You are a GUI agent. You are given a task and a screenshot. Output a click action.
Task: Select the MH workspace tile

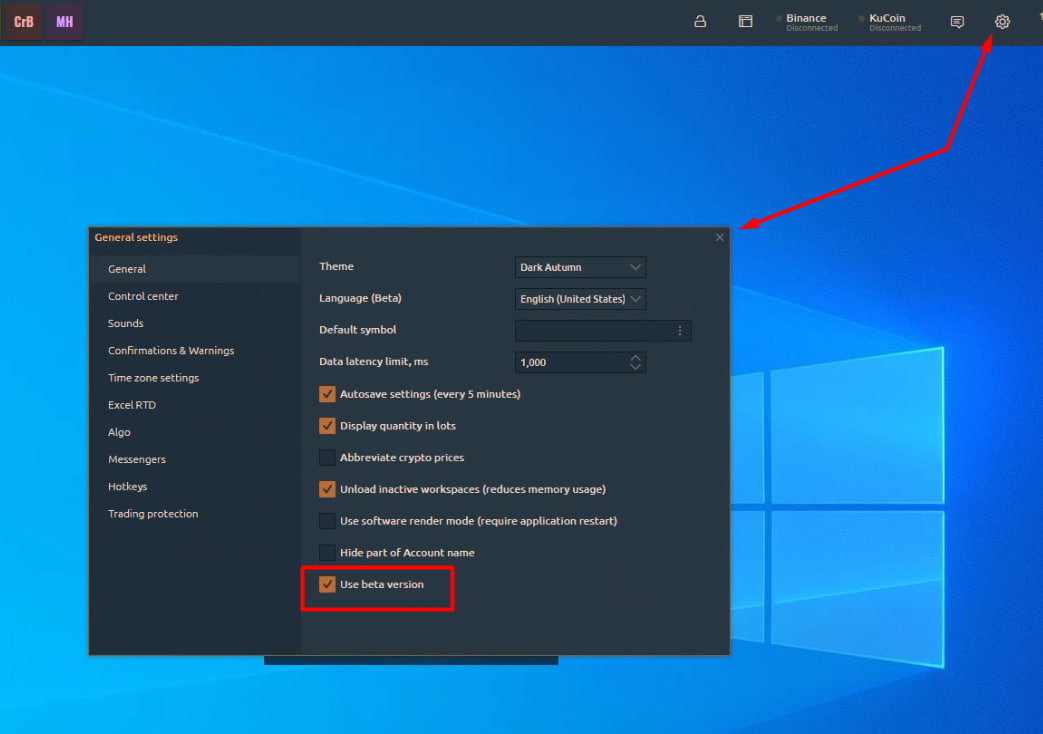tap(64, 21)
